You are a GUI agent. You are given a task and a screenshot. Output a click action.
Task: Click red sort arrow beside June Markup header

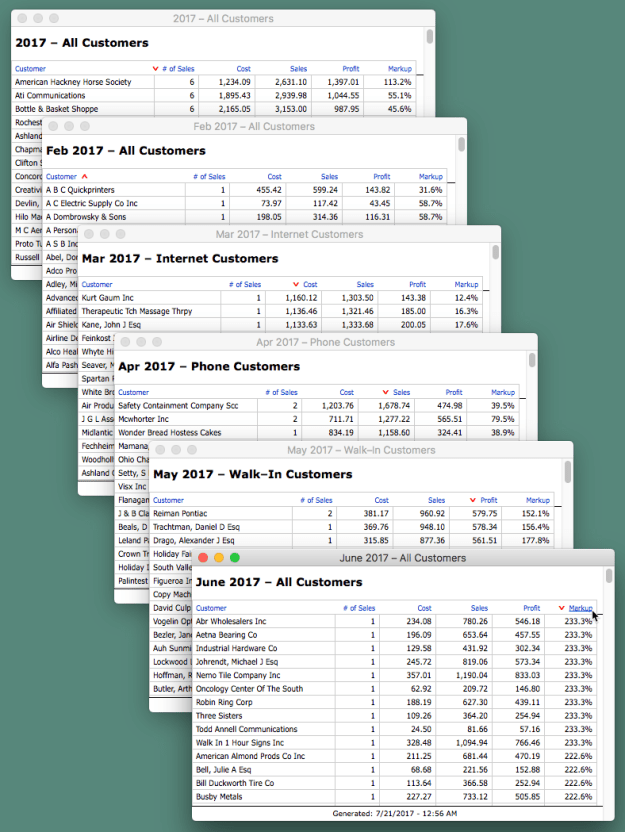(561, 608)
